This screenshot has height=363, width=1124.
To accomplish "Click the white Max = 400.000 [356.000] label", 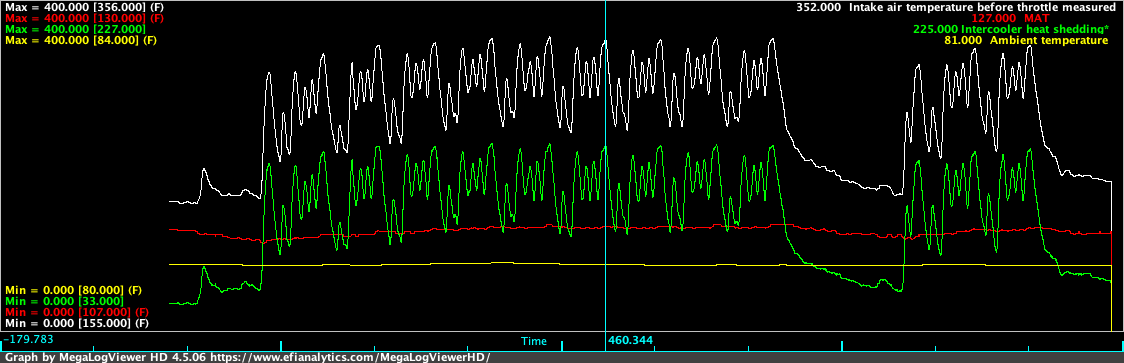I will click(x=85, y=6).
